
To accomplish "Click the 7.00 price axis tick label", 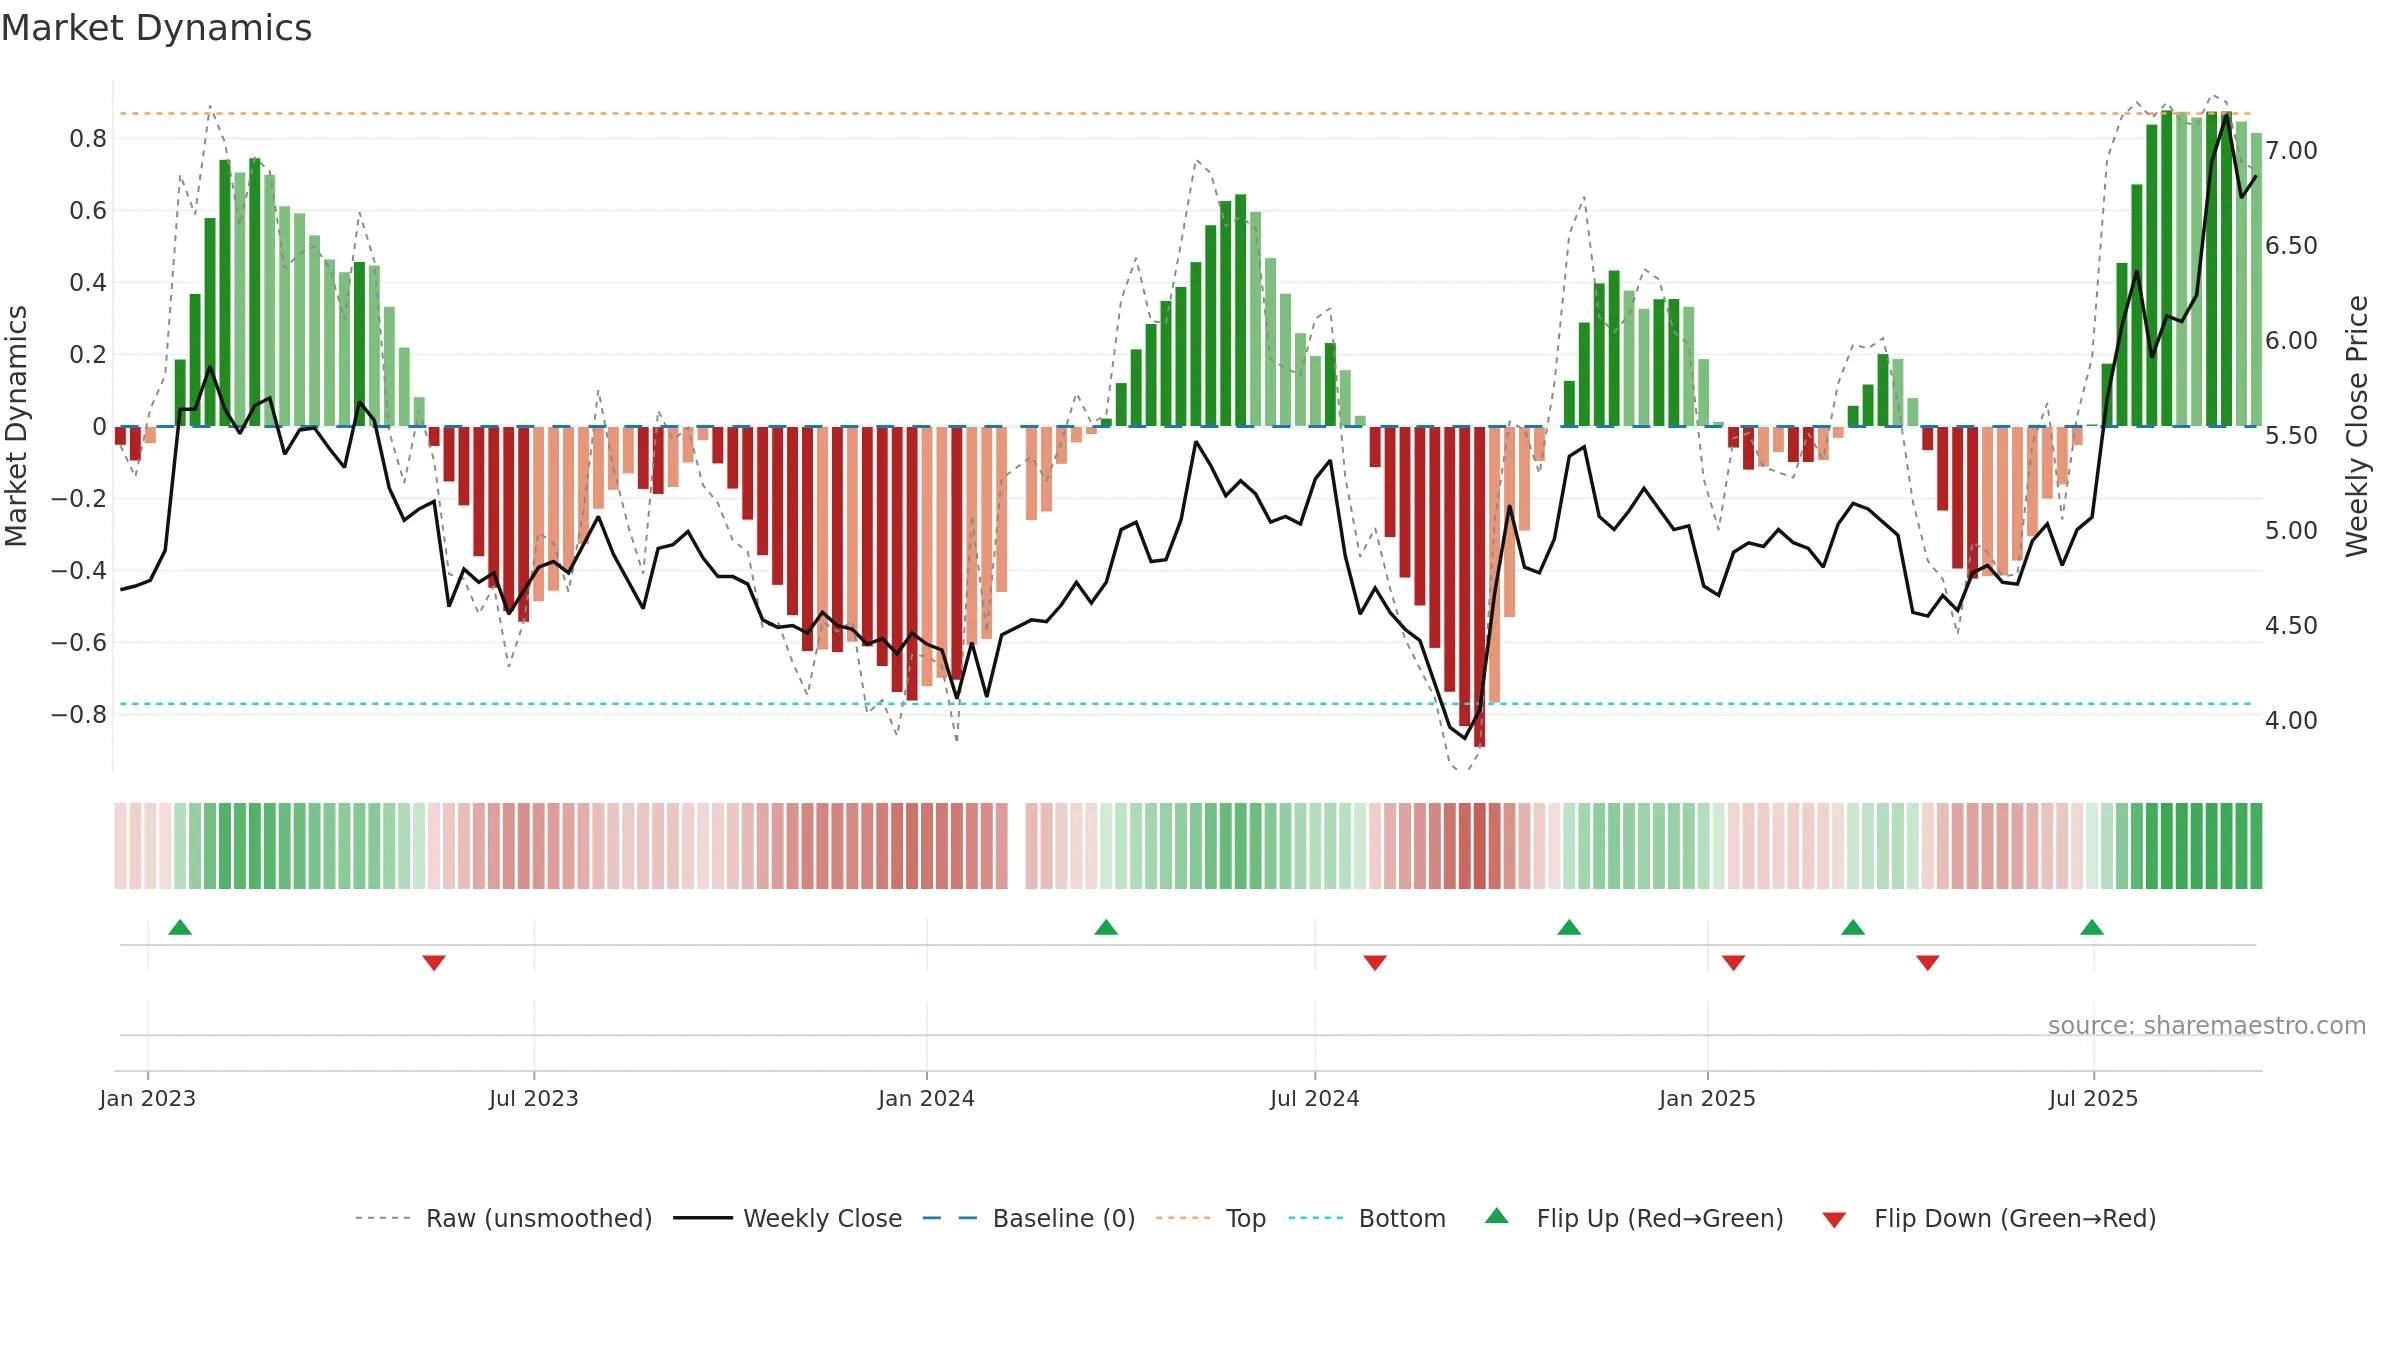I will pyautogui.click(x=2291, y=151).
